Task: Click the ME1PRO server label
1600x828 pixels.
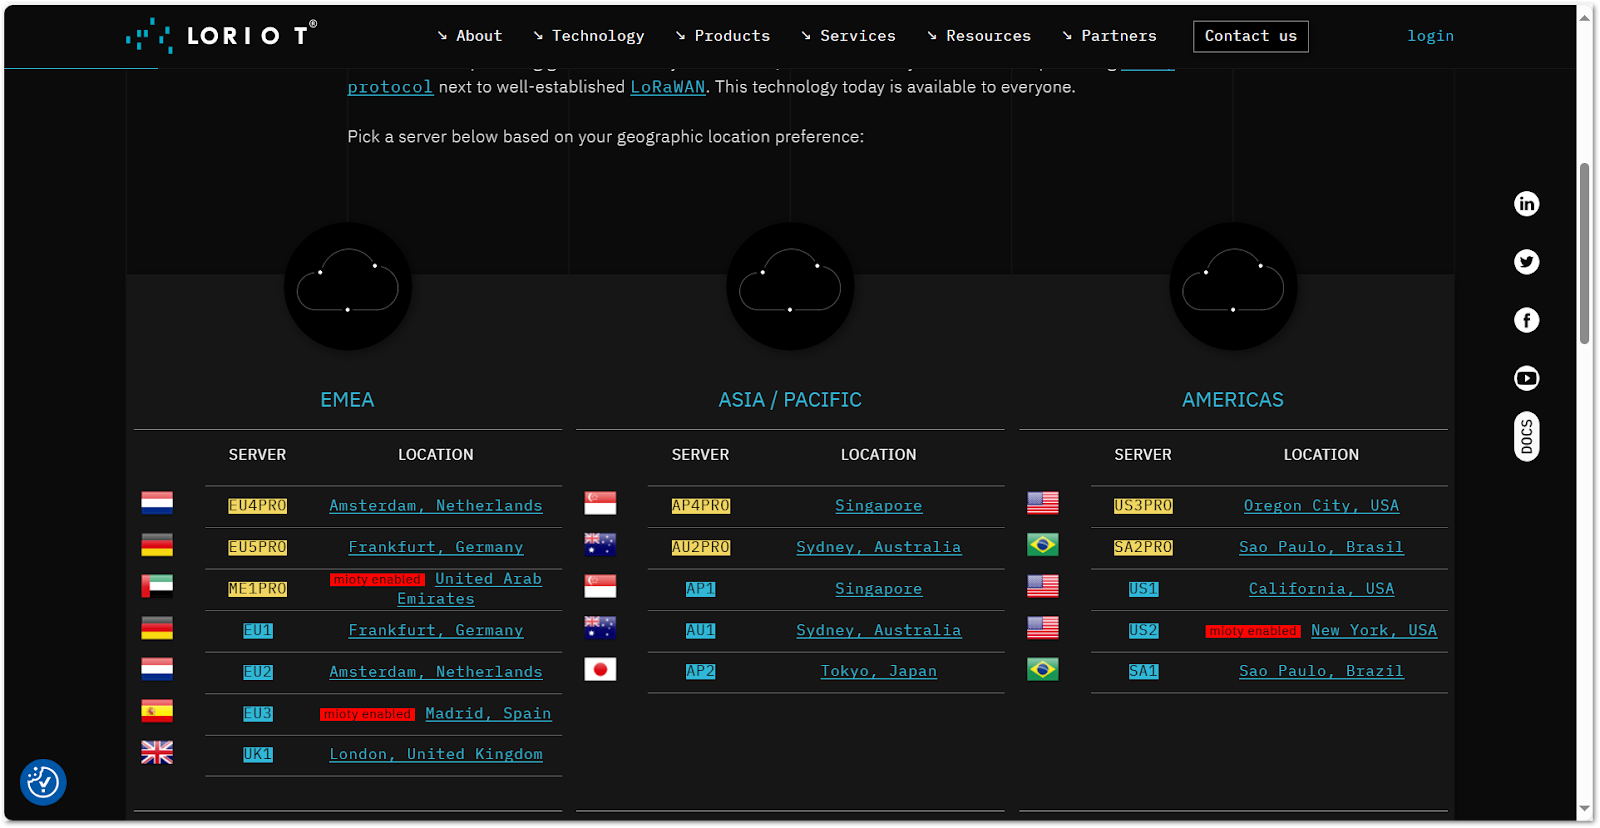Action: (x=257, y=589)
